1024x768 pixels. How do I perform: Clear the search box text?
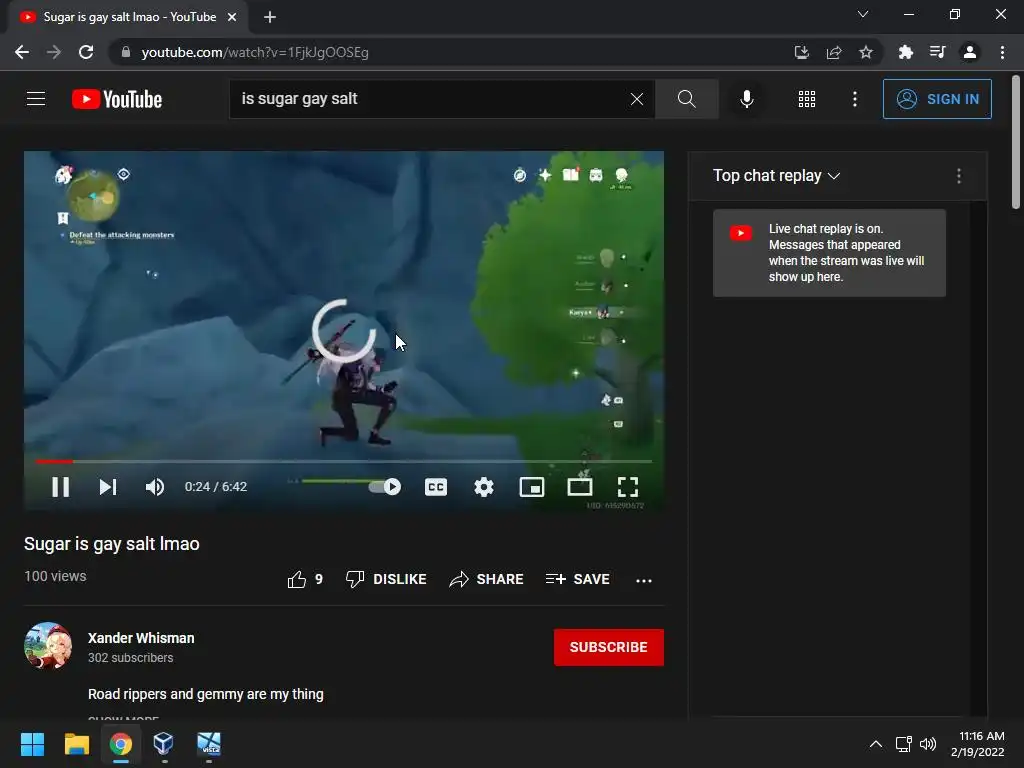coord(637,99)
